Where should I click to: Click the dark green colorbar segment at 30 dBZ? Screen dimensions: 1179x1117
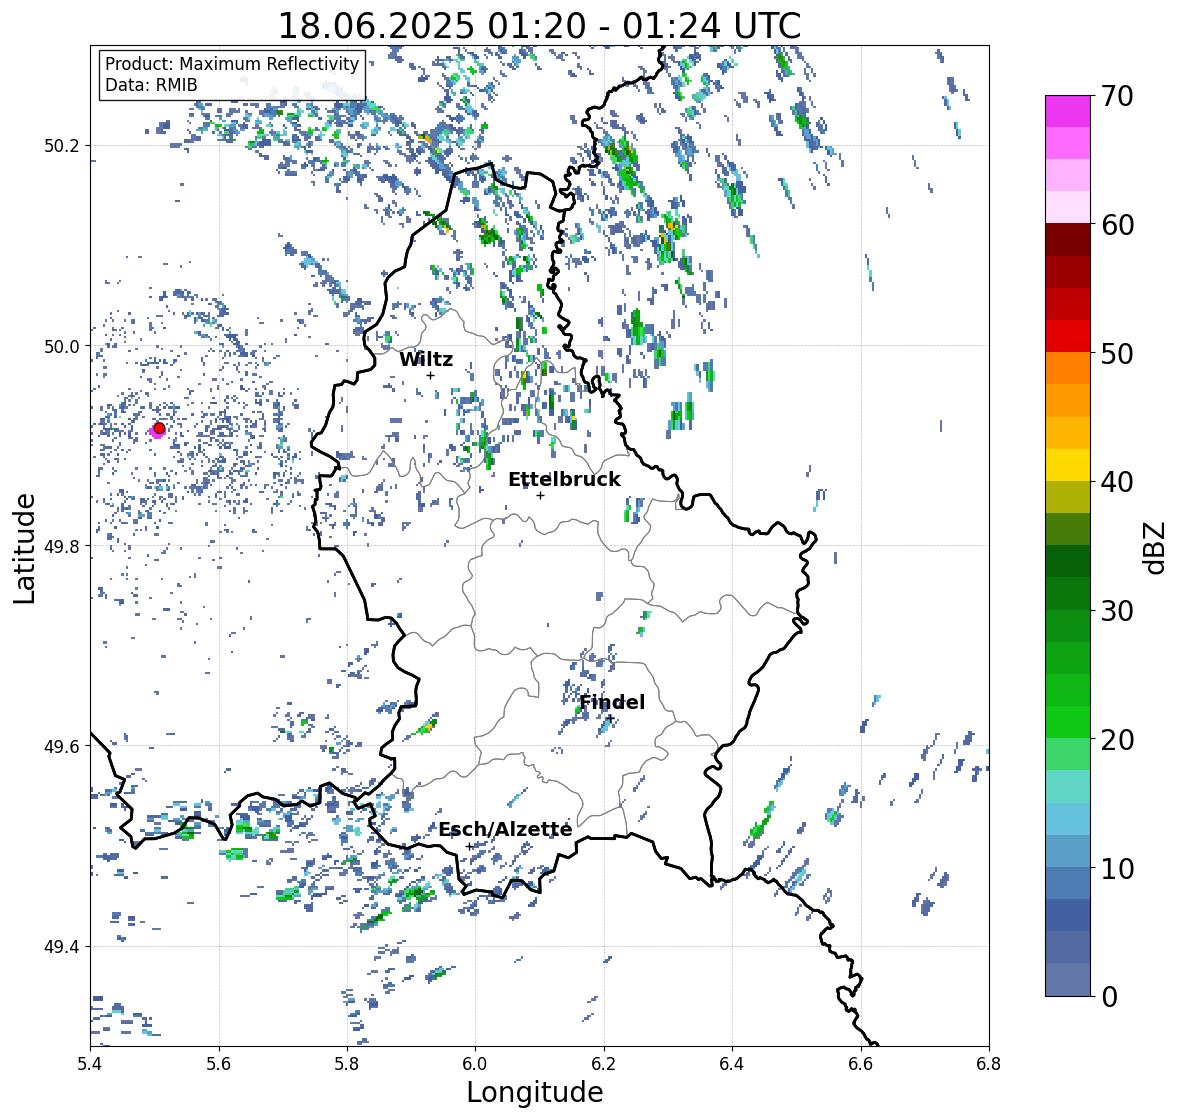pos(1068,594)
